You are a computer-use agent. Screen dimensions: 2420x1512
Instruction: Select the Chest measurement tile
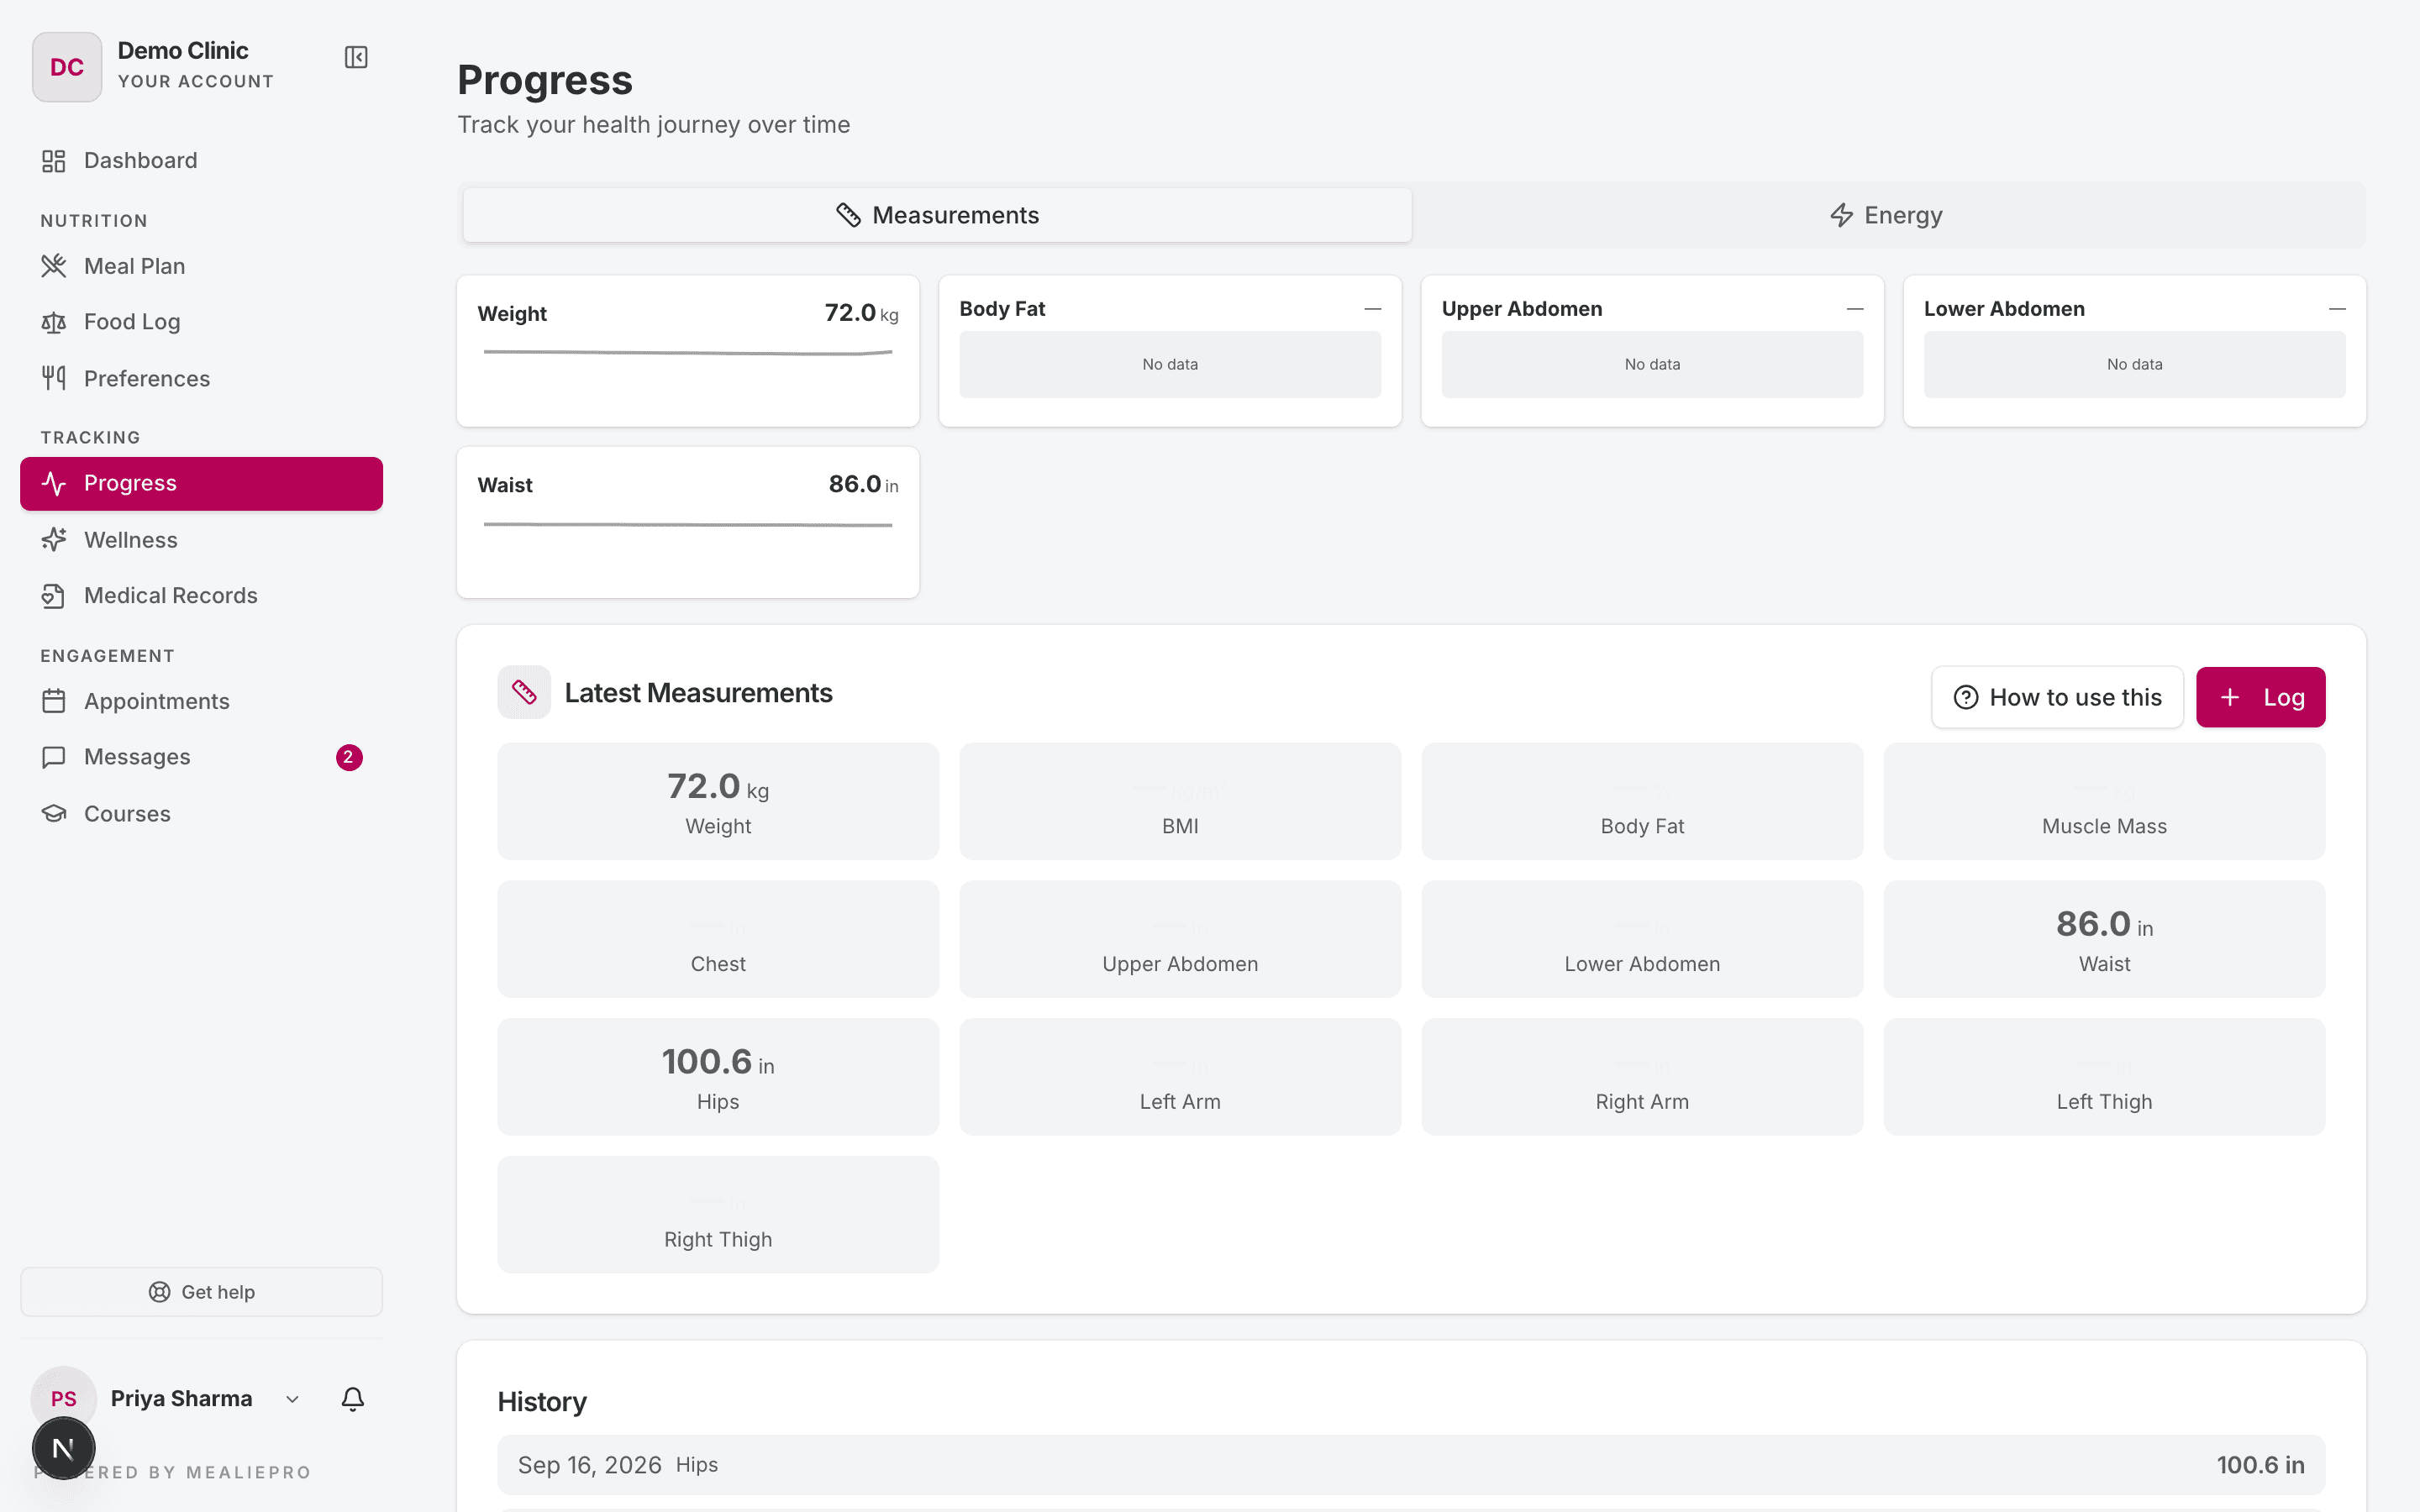click(718, 939)
